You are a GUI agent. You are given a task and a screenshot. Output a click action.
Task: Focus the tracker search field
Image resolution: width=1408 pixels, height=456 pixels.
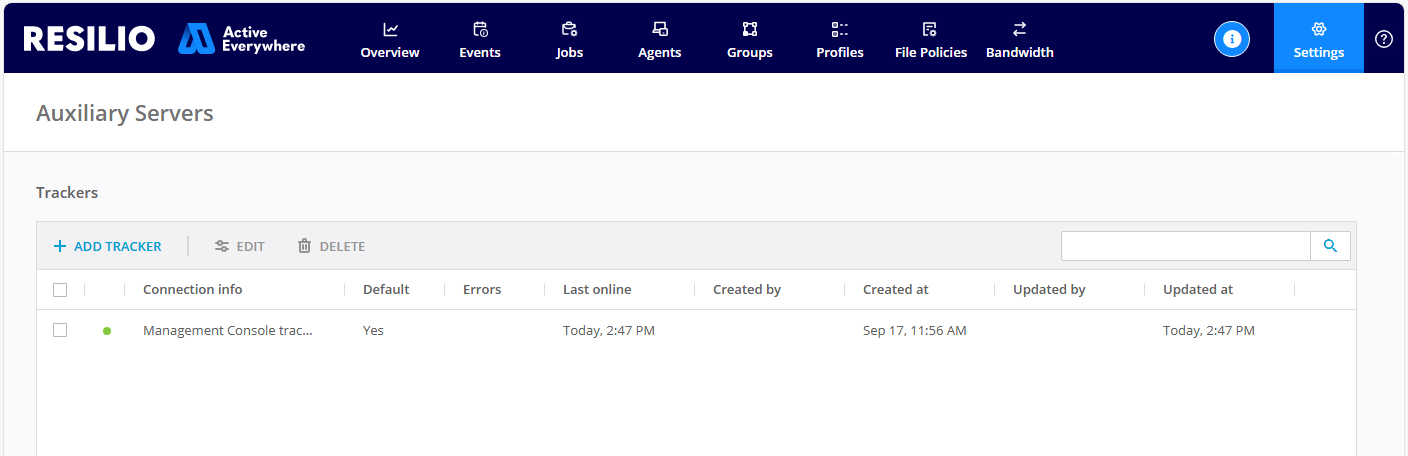[1185, 246]
